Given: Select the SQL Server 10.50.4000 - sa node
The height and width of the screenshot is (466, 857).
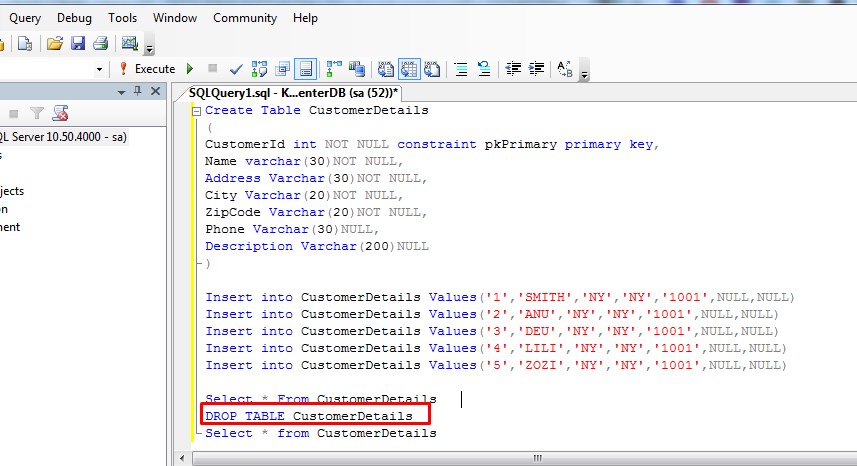Looking at the screenshot, I should click(x=63, y=137).
